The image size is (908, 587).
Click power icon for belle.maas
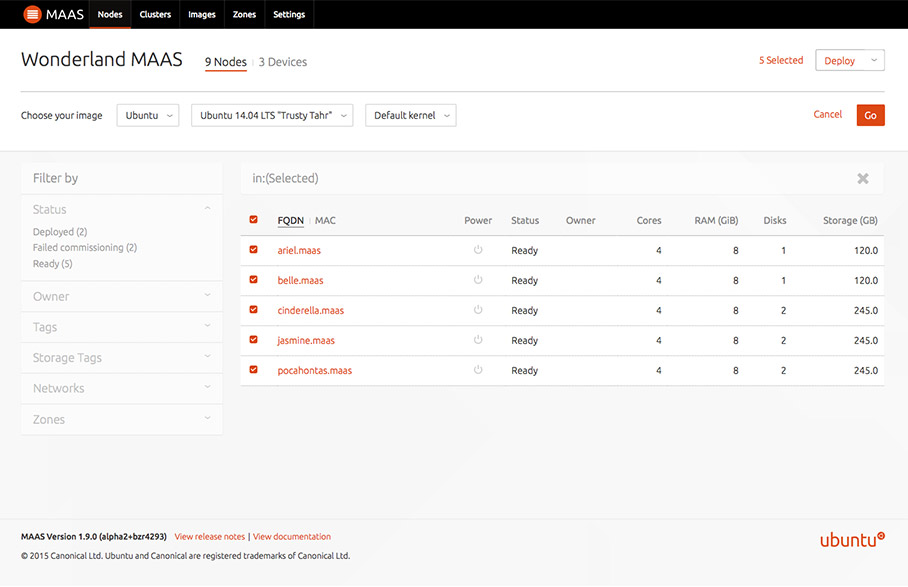[478, 280]
